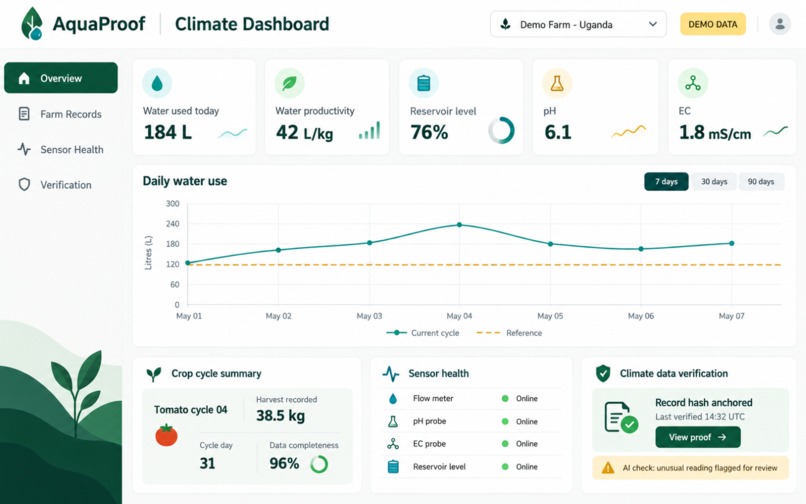The height and width of the screenshot is (504, 806).
Task: Open the AI check unusual reading alert
Action: pyautogui.click(x=690, y=468)
